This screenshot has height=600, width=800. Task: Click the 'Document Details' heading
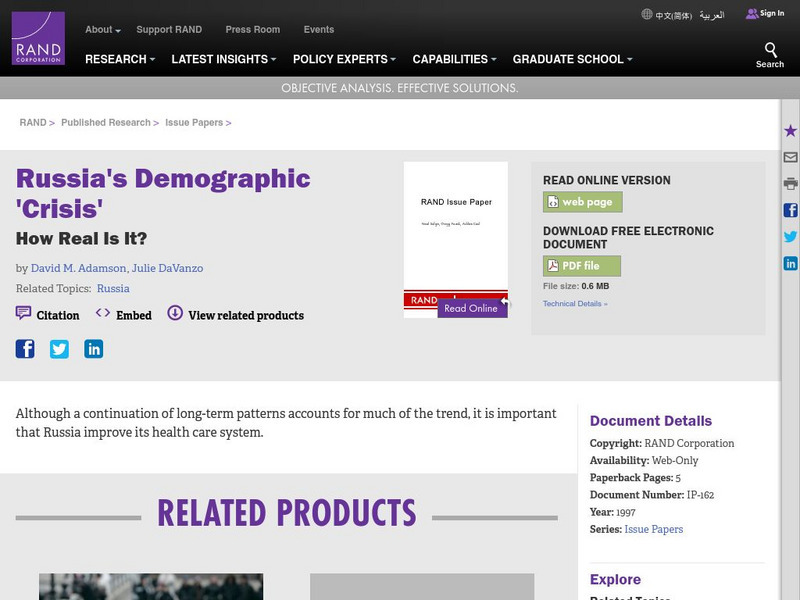651,421
